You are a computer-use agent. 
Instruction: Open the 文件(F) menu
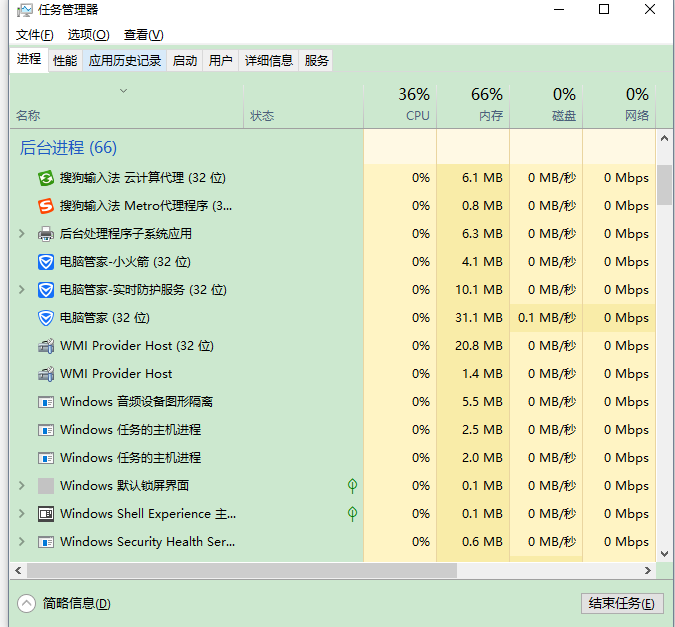[x=34, y=34]
